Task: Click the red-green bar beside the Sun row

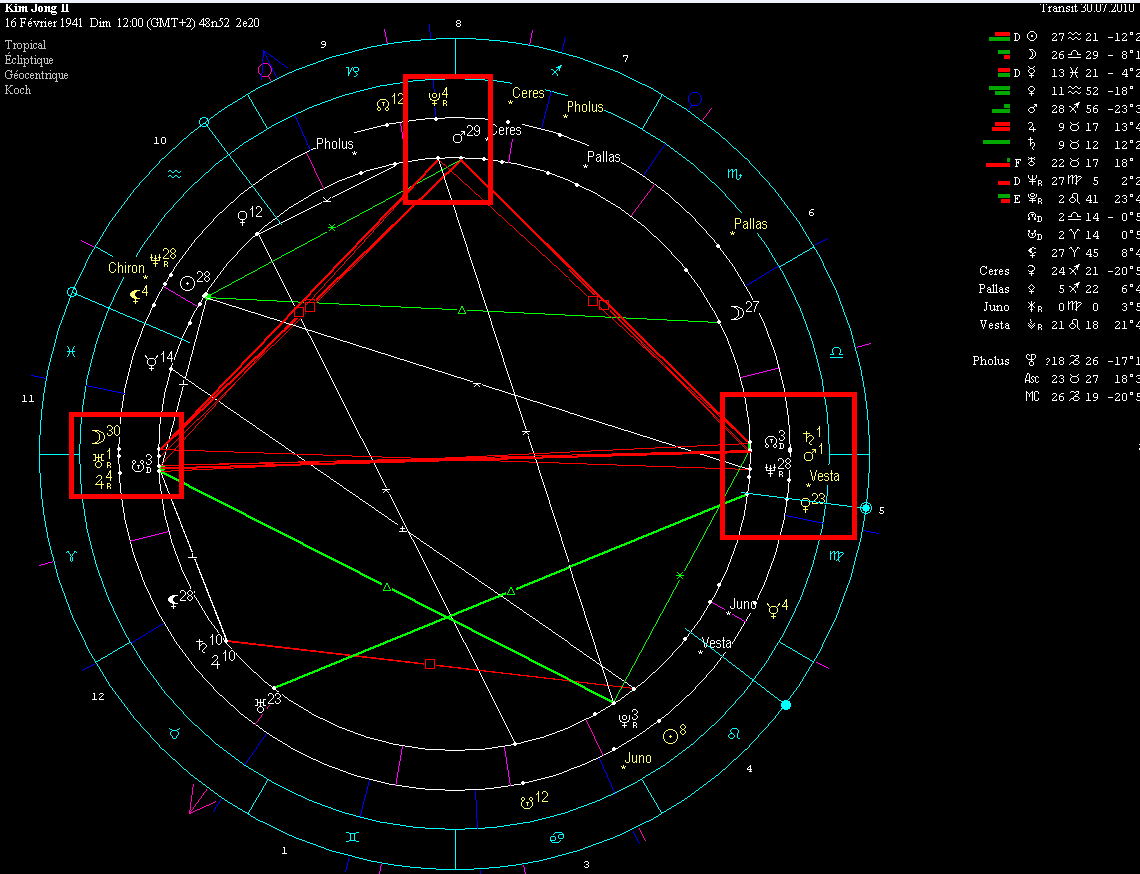Action: [x=1000, y=37]
